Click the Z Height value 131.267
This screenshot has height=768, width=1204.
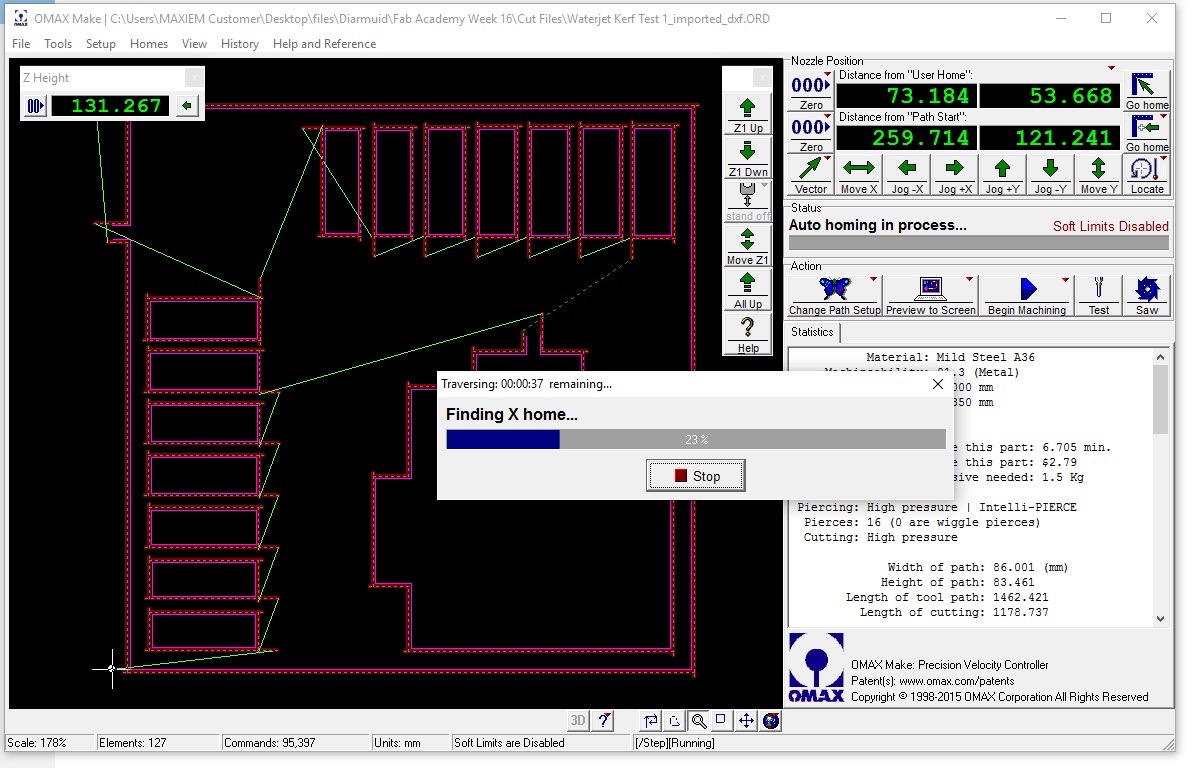[112, 106]
